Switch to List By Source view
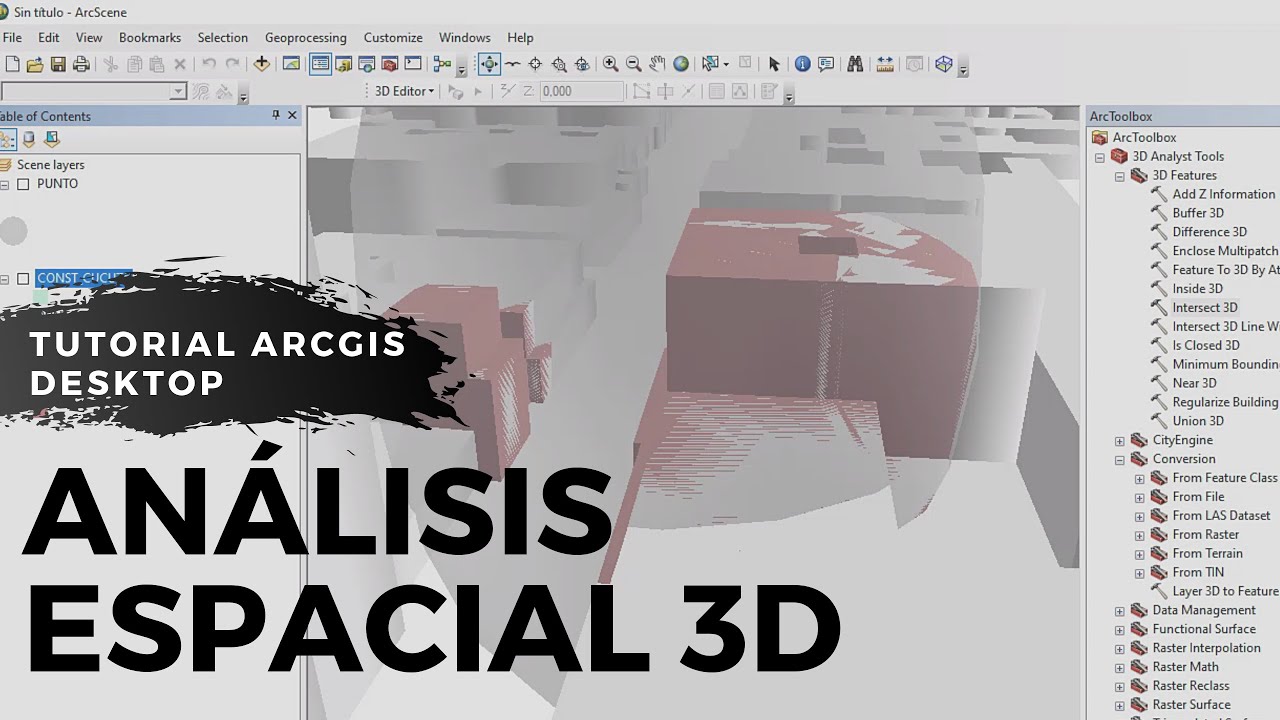1280x720 pixels. click(29, 140)
